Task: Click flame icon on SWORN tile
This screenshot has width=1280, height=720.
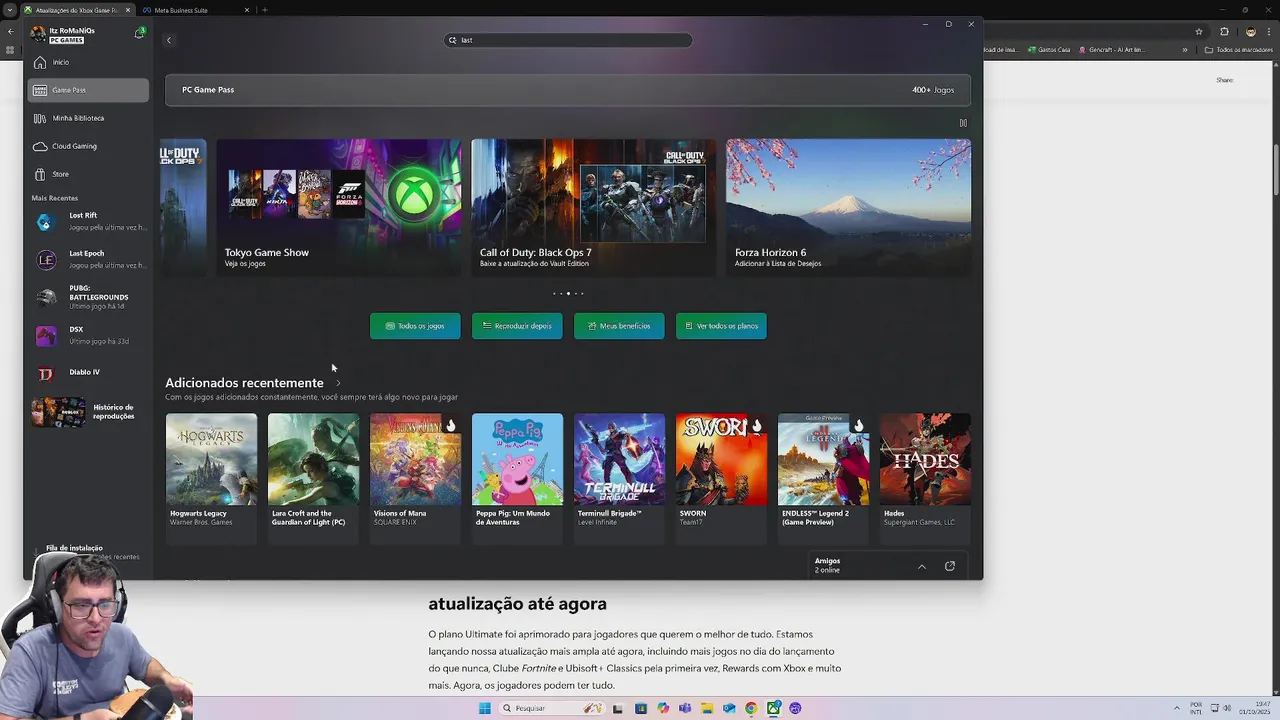Action: tap(757, 426)
